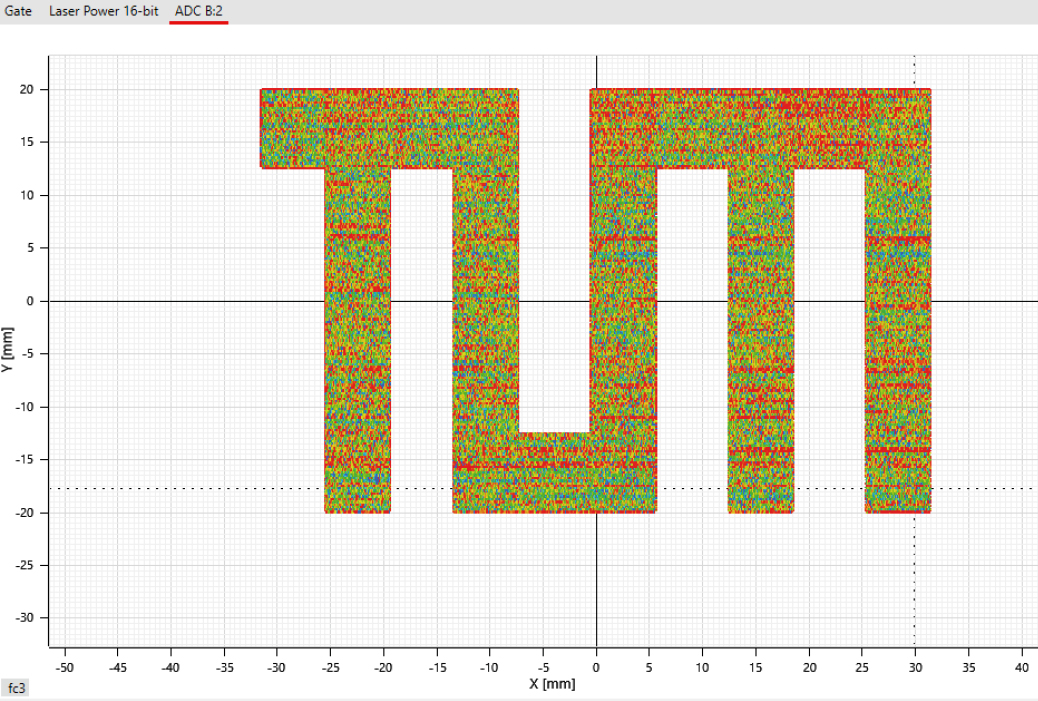The height and width of the screenshot is (701, 1038).
Task: Click the Y [mm] axis label
Action: pos(7,349)
